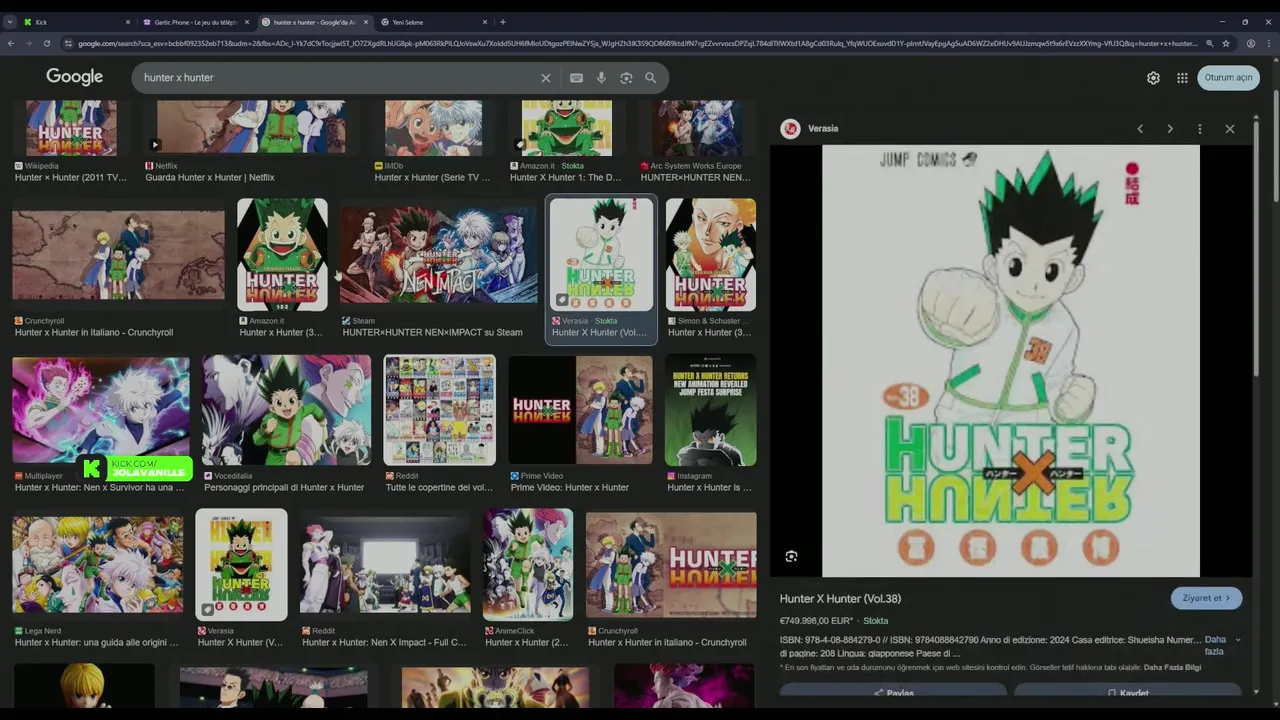Open the Simon & Schuster Hisoka cover thumbnail
This screenshot has width=1280, height=720.
pyautogui.click(x=711, y=254)
